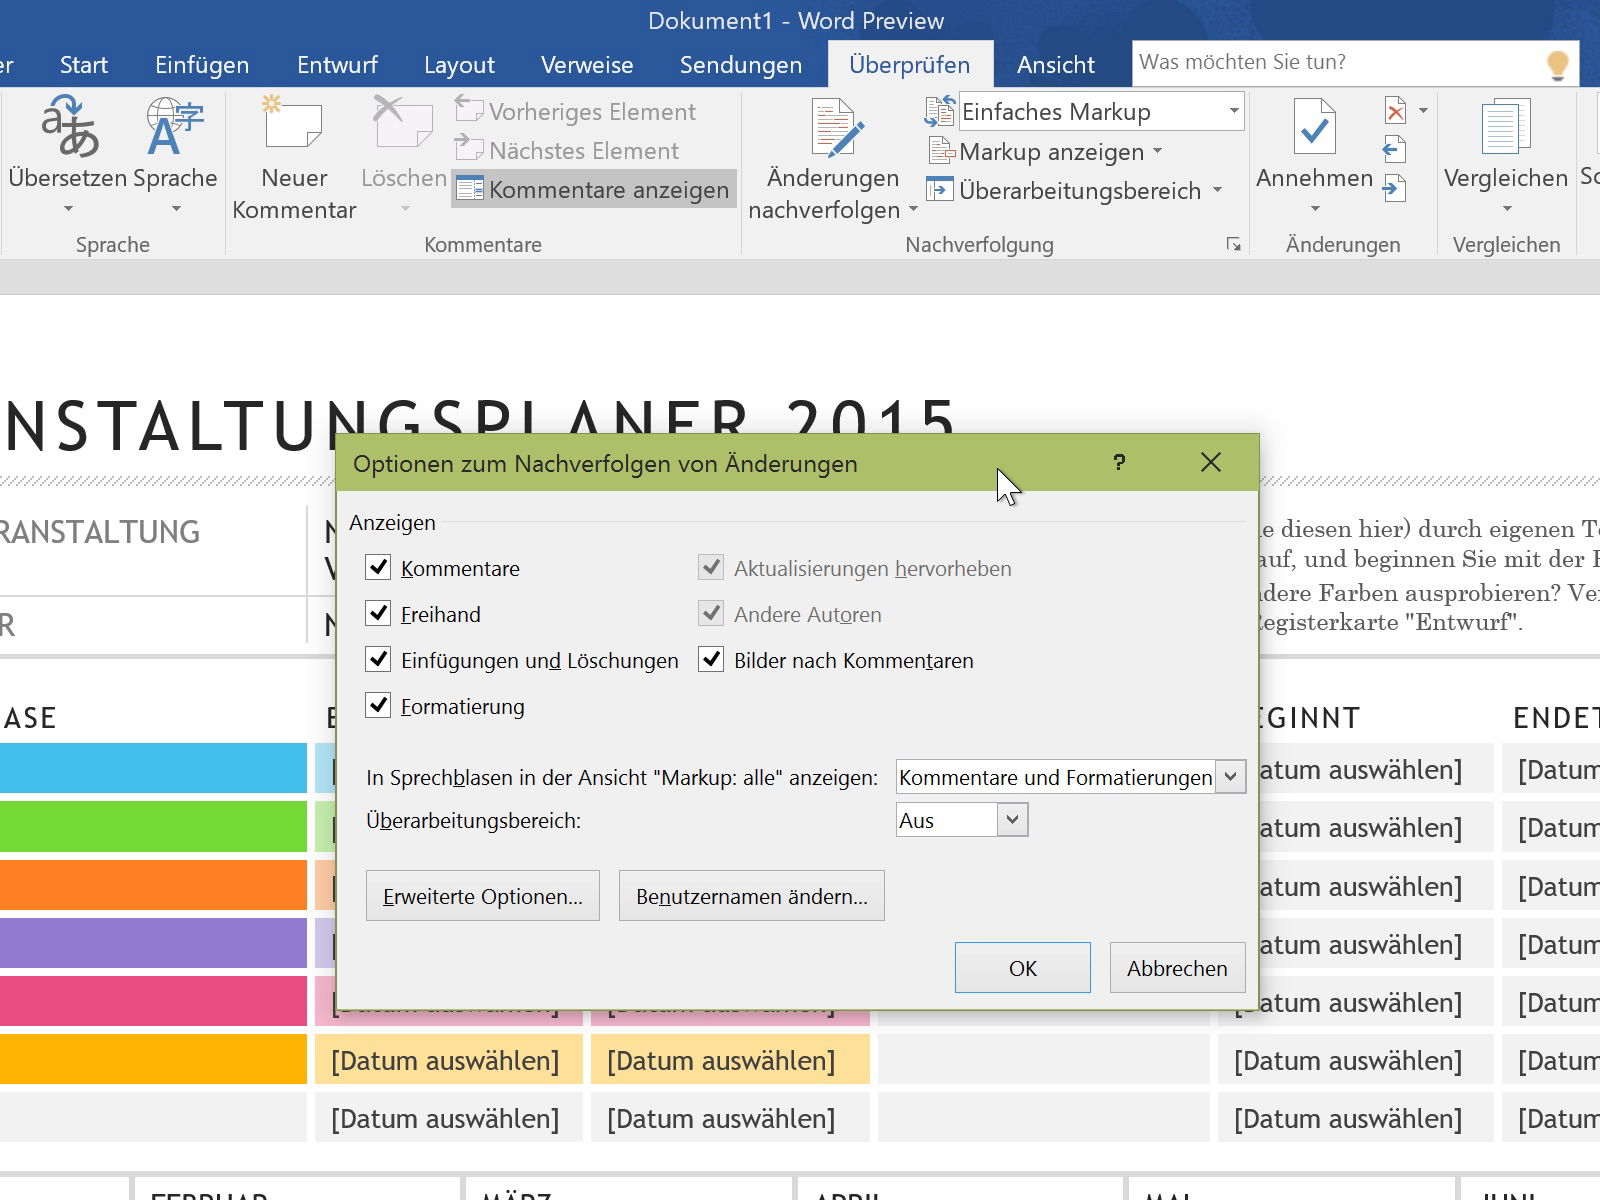Image resolution: width=1600 pixels, height=1200 pixels.
Task: Expand Markup anzeigen menu arrow
Action: tap(1158, 151)
